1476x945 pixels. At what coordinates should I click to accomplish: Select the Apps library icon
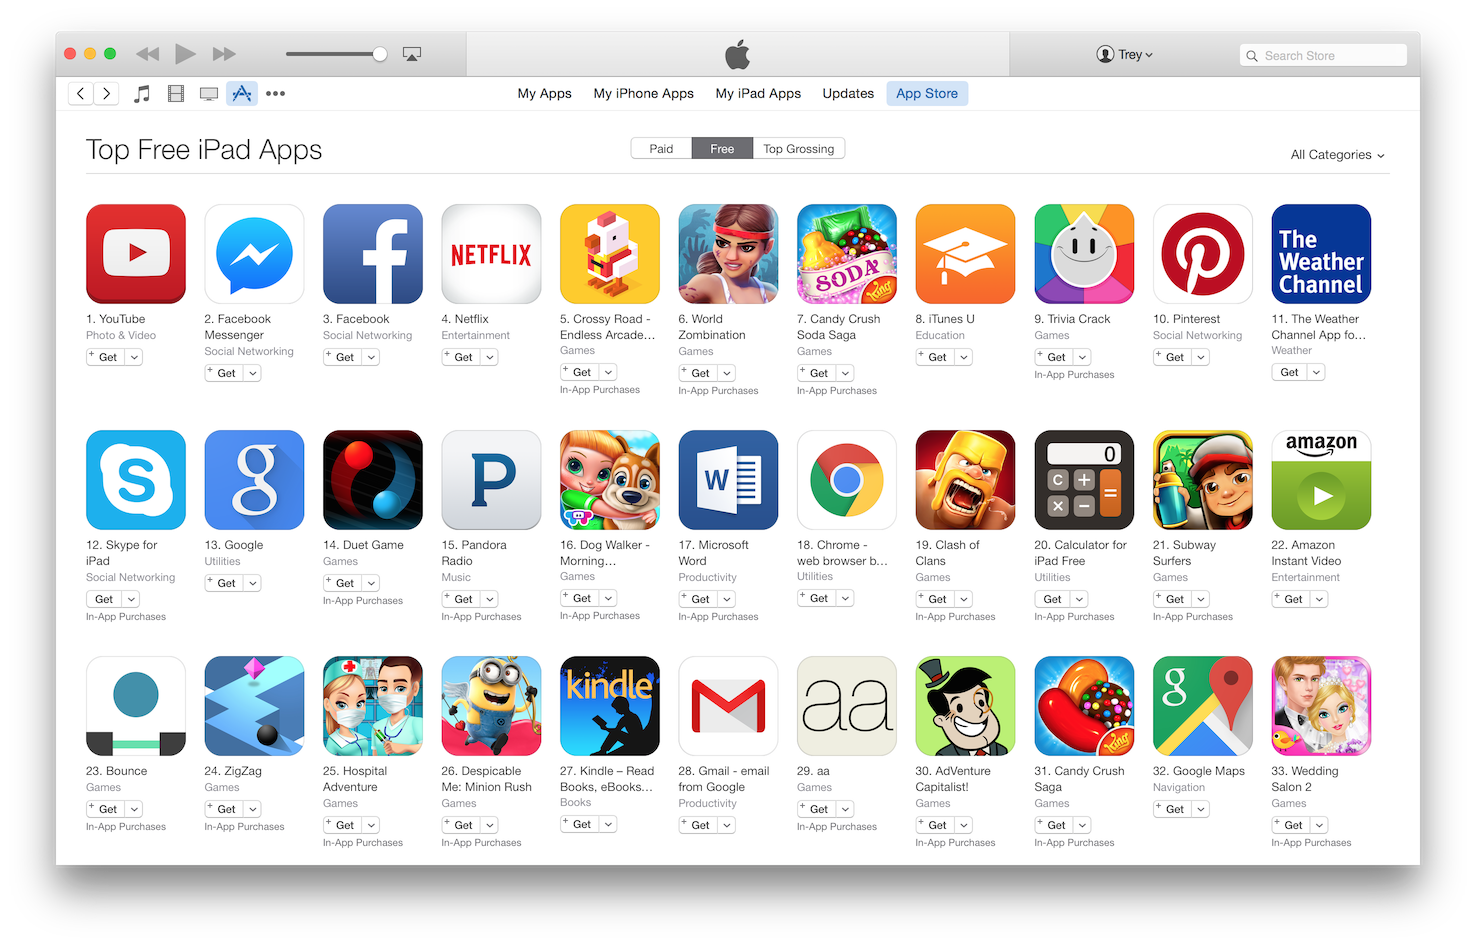click(242, 93)
